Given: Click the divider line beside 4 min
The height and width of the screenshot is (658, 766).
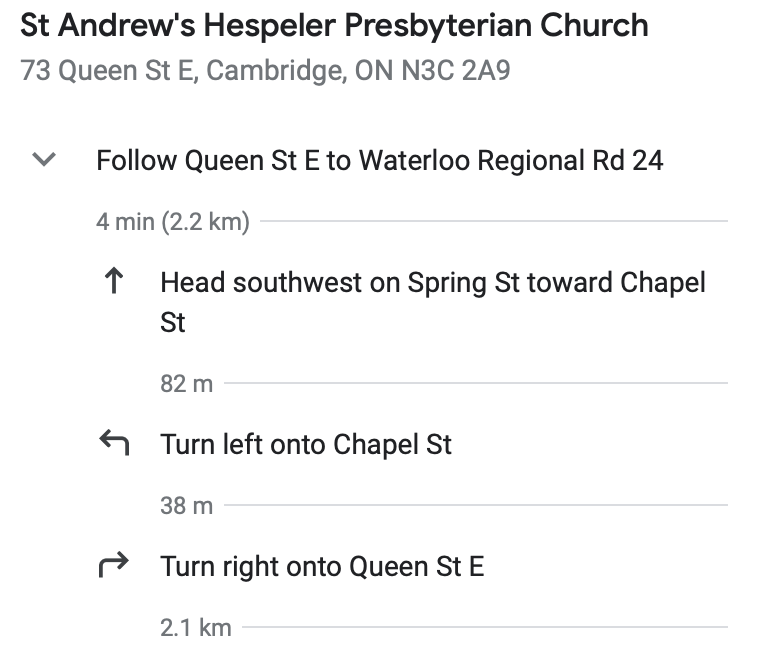Looking at the screenshot, I should click(x=494, y=221).
